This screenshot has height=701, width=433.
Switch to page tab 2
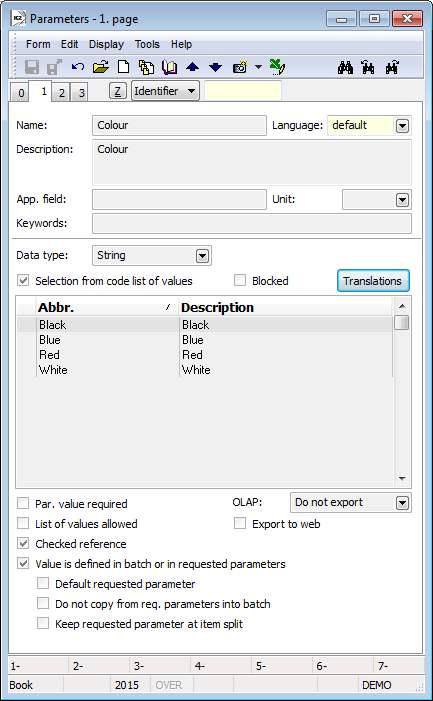[x=62, y=93]
